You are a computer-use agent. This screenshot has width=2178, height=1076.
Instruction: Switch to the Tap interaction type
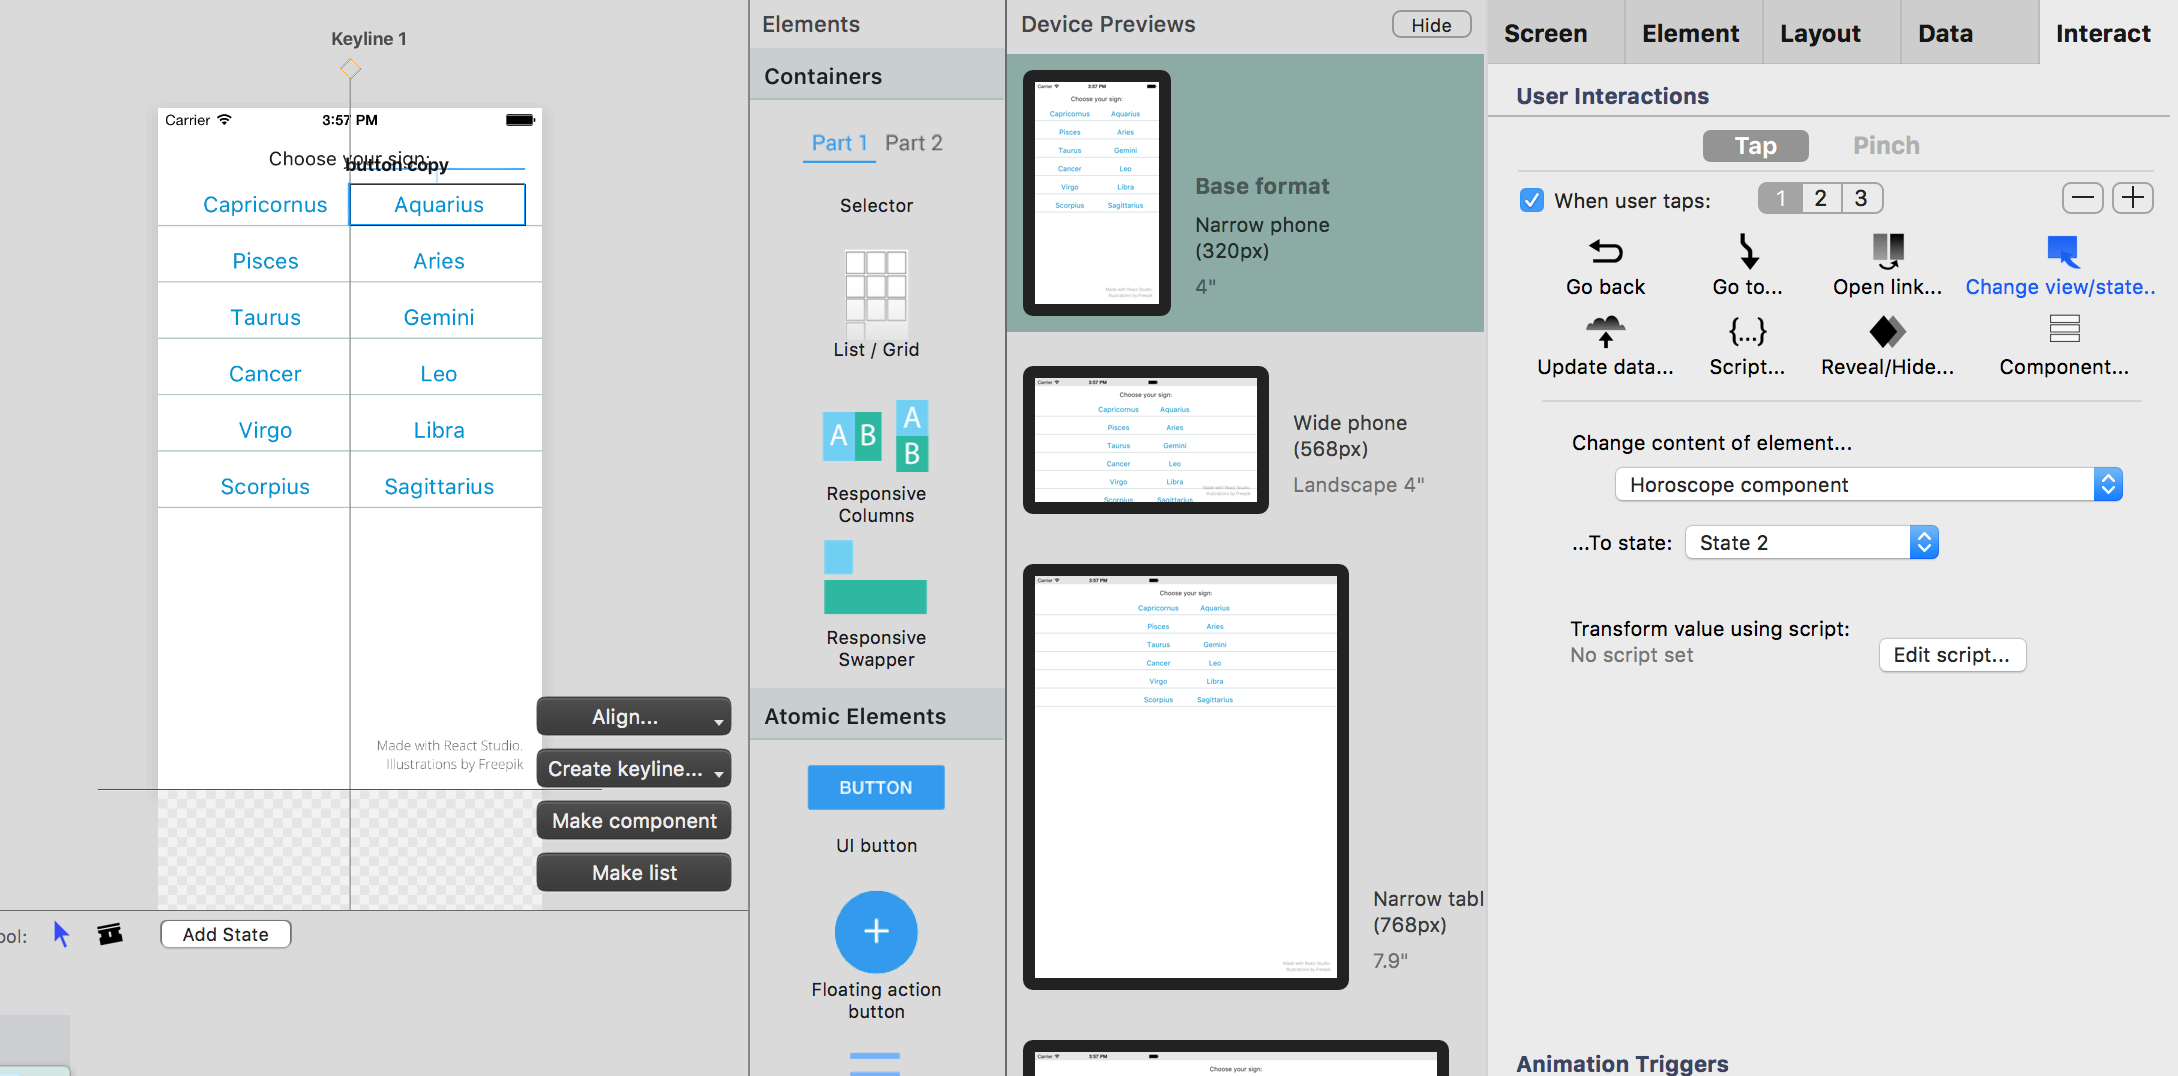(x=1756, y=146)
